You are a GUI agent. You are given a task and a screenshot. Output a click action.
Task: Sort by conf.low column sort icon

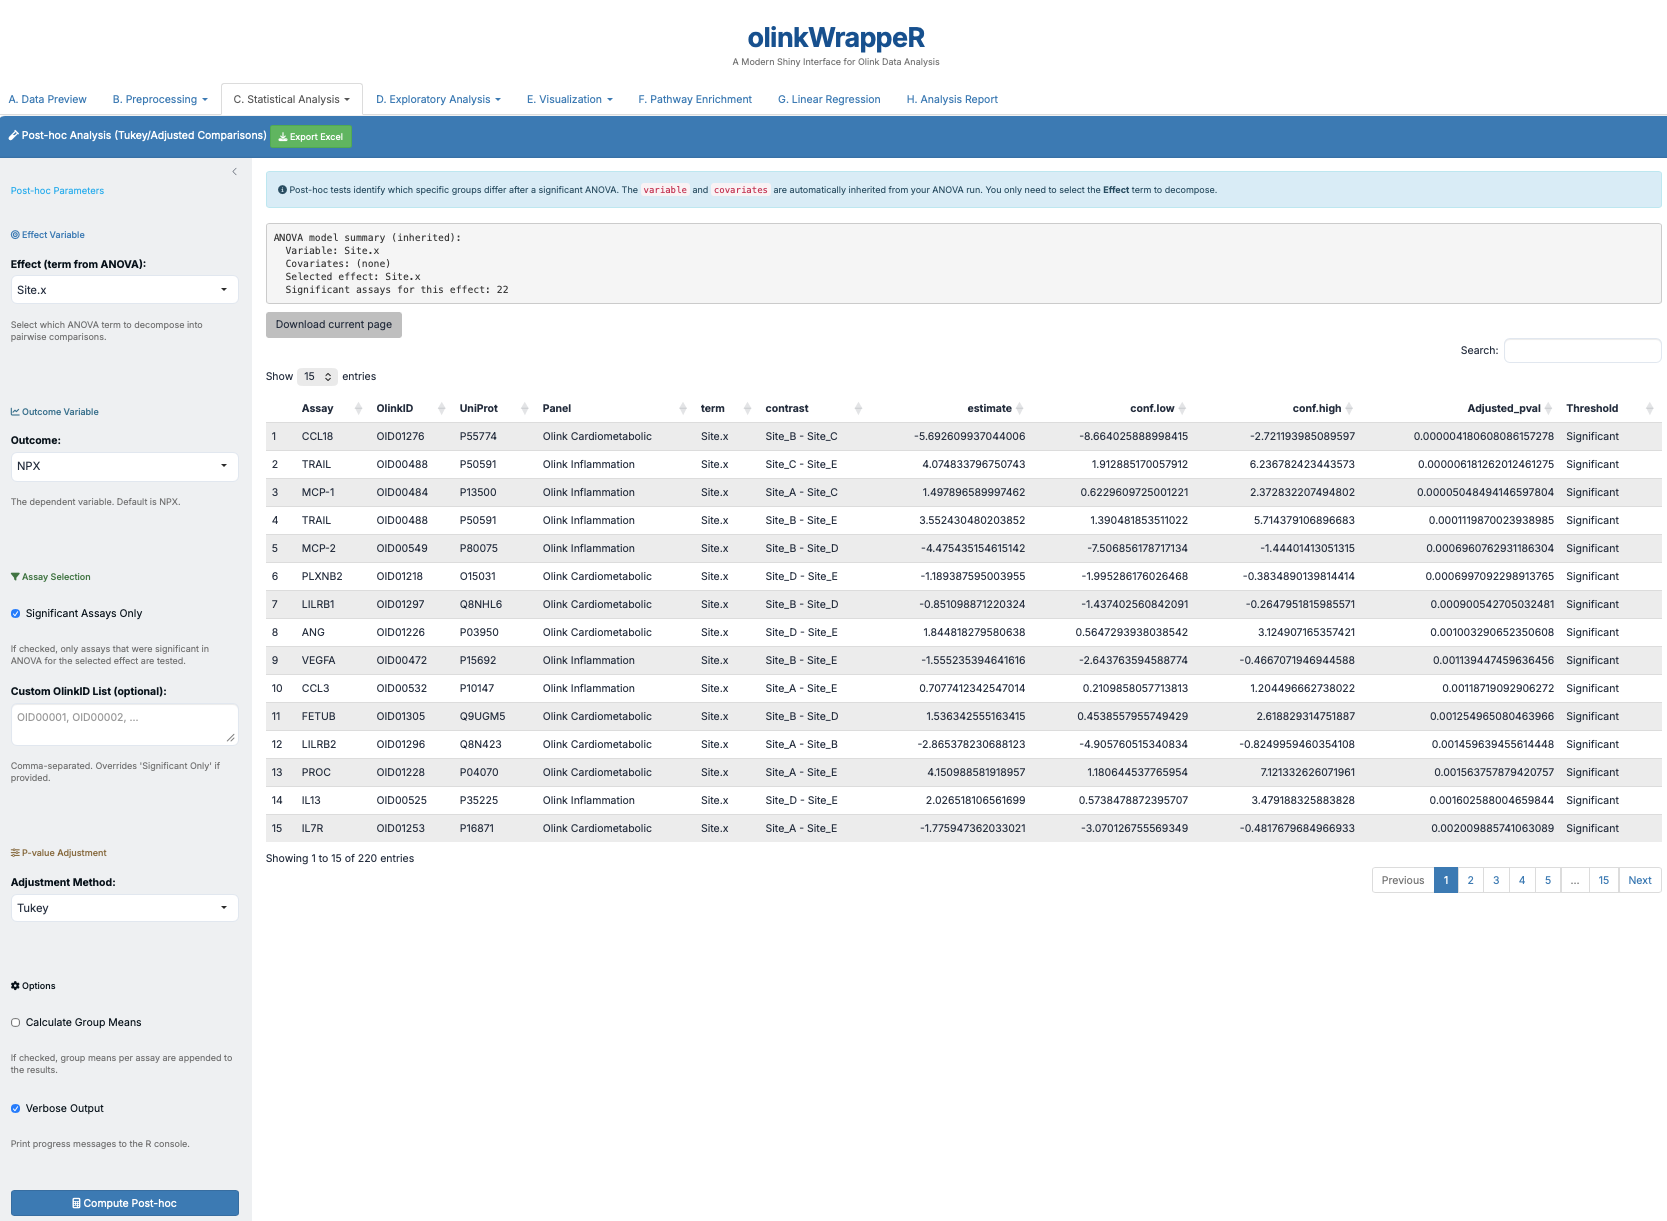point(1182,408)
